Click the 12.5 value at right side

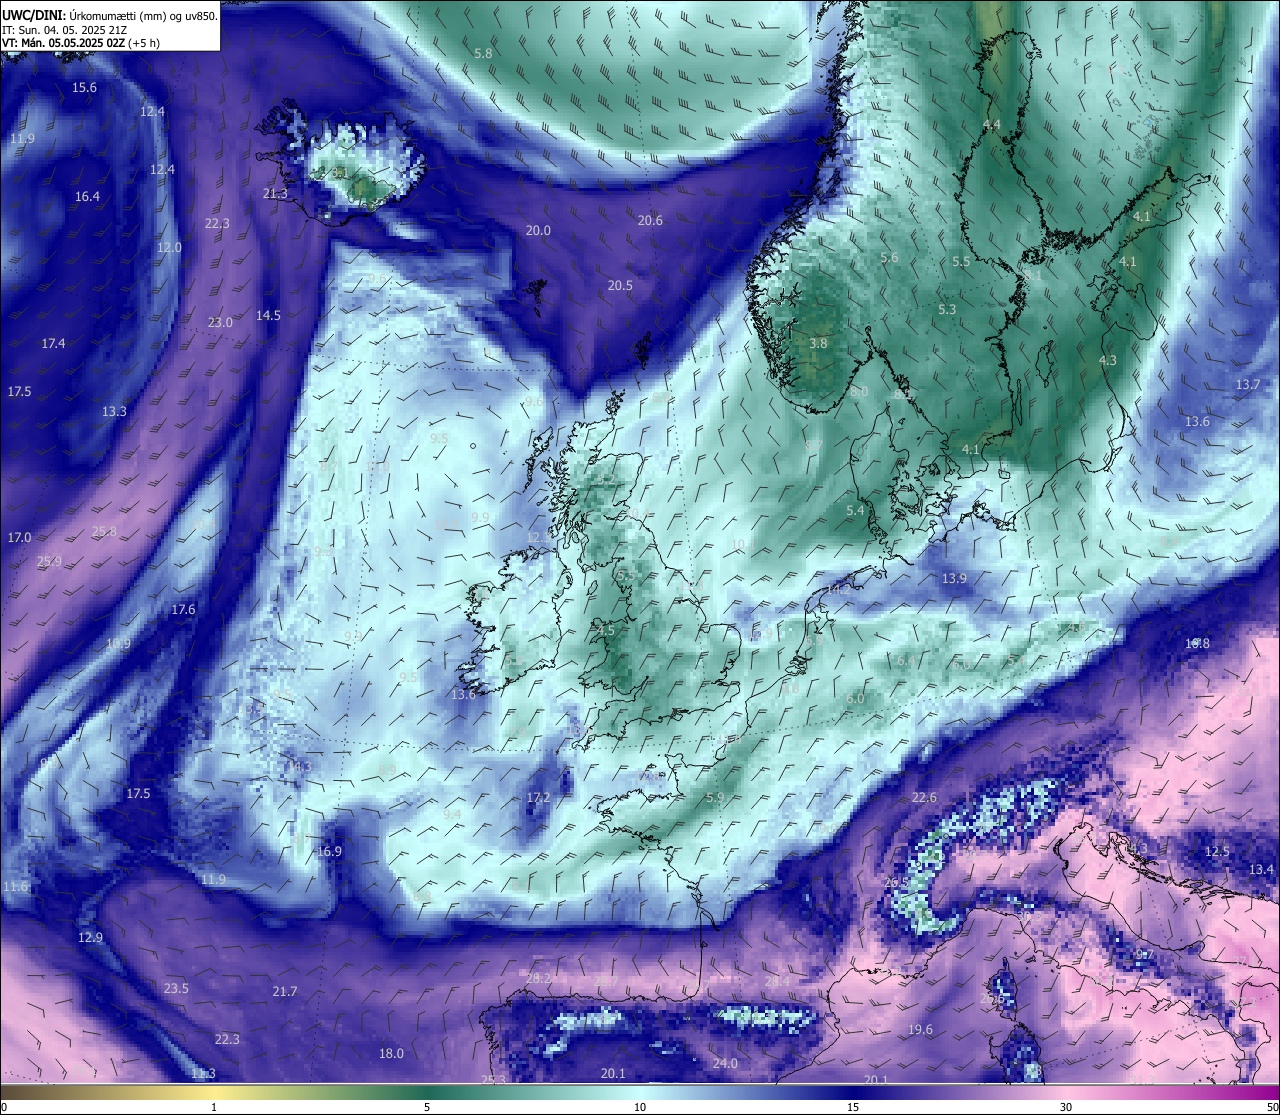[1217, 852]
